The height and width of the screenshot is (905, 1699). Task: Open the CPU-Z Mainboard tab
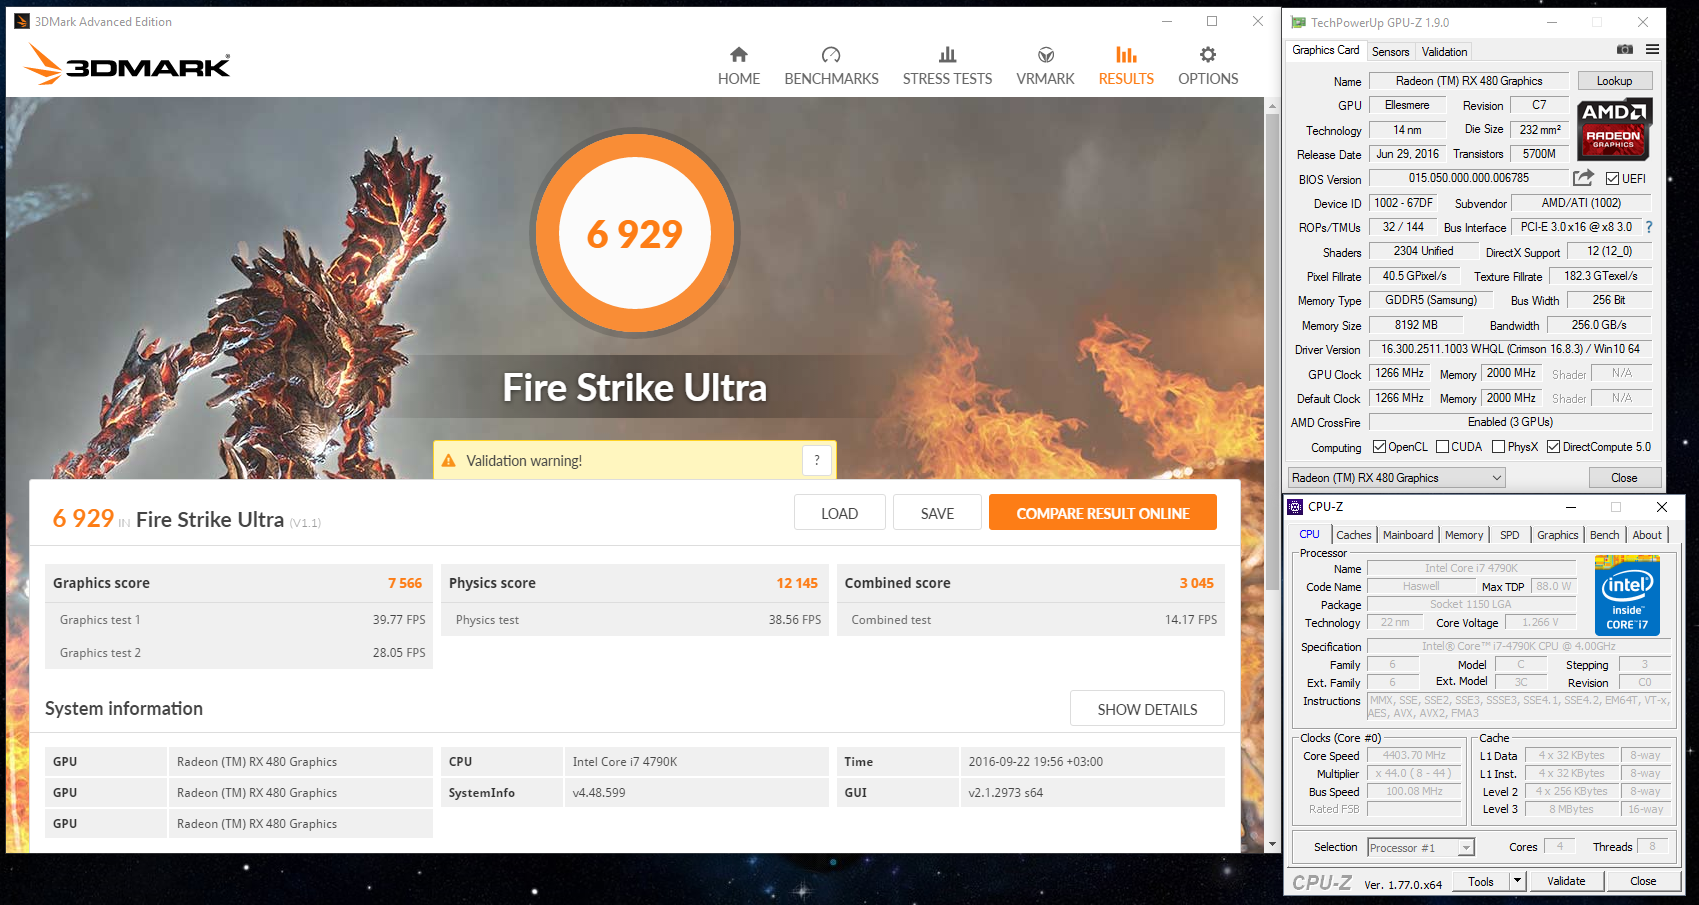click(1408, 535)
